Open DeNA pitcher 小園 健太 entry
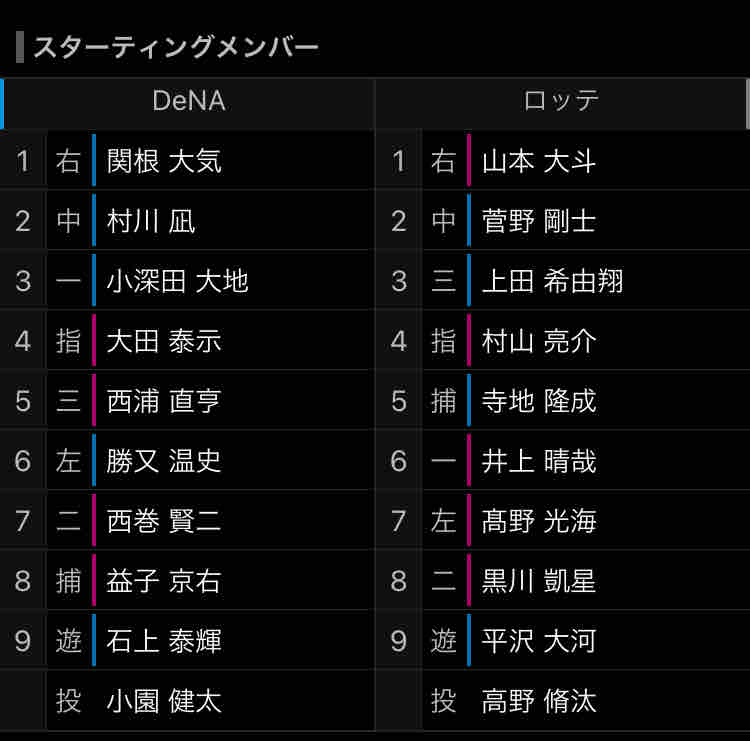 pyautogui.click(x=164, y=701)
